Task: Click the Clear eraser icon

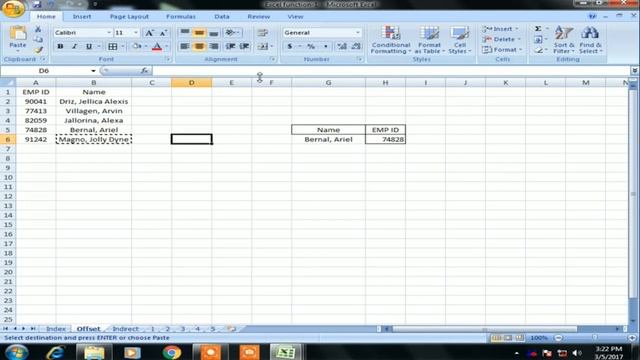Action: pos(538,50)
